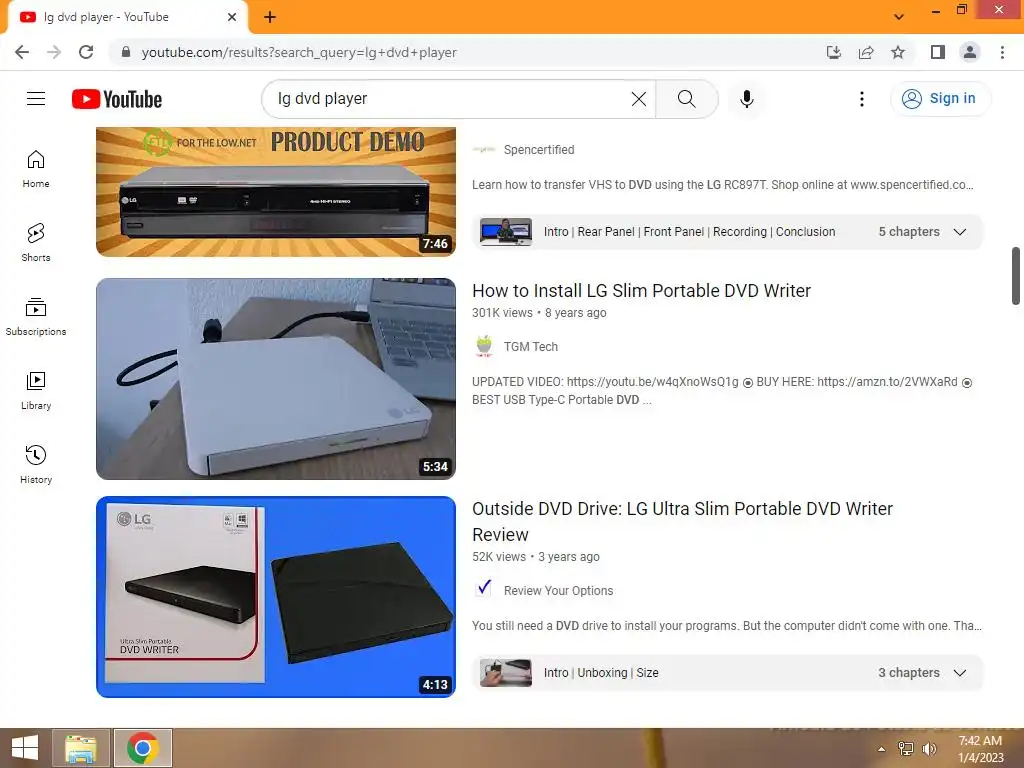Click the YouTube logo

(117, 99)
